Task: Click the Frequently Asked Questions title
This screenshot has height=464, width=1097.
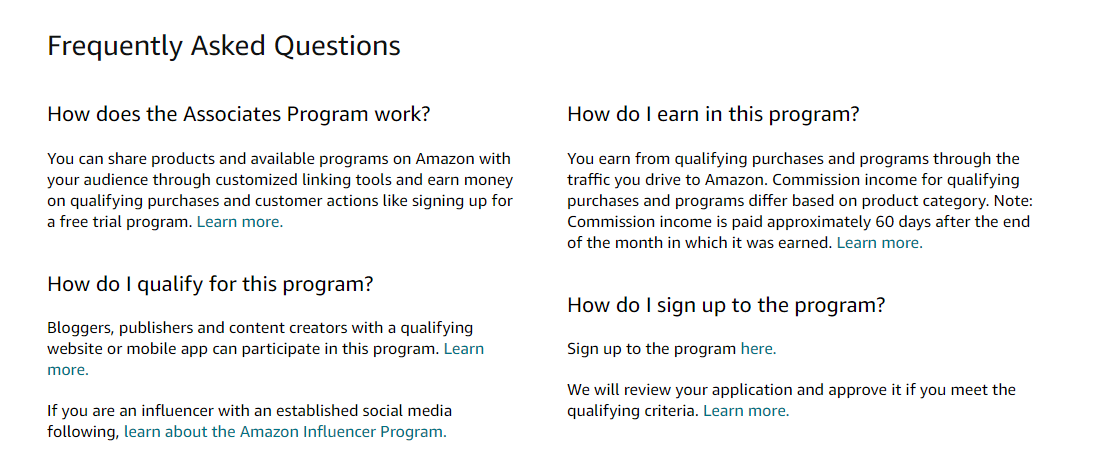Action: point(224,45)
